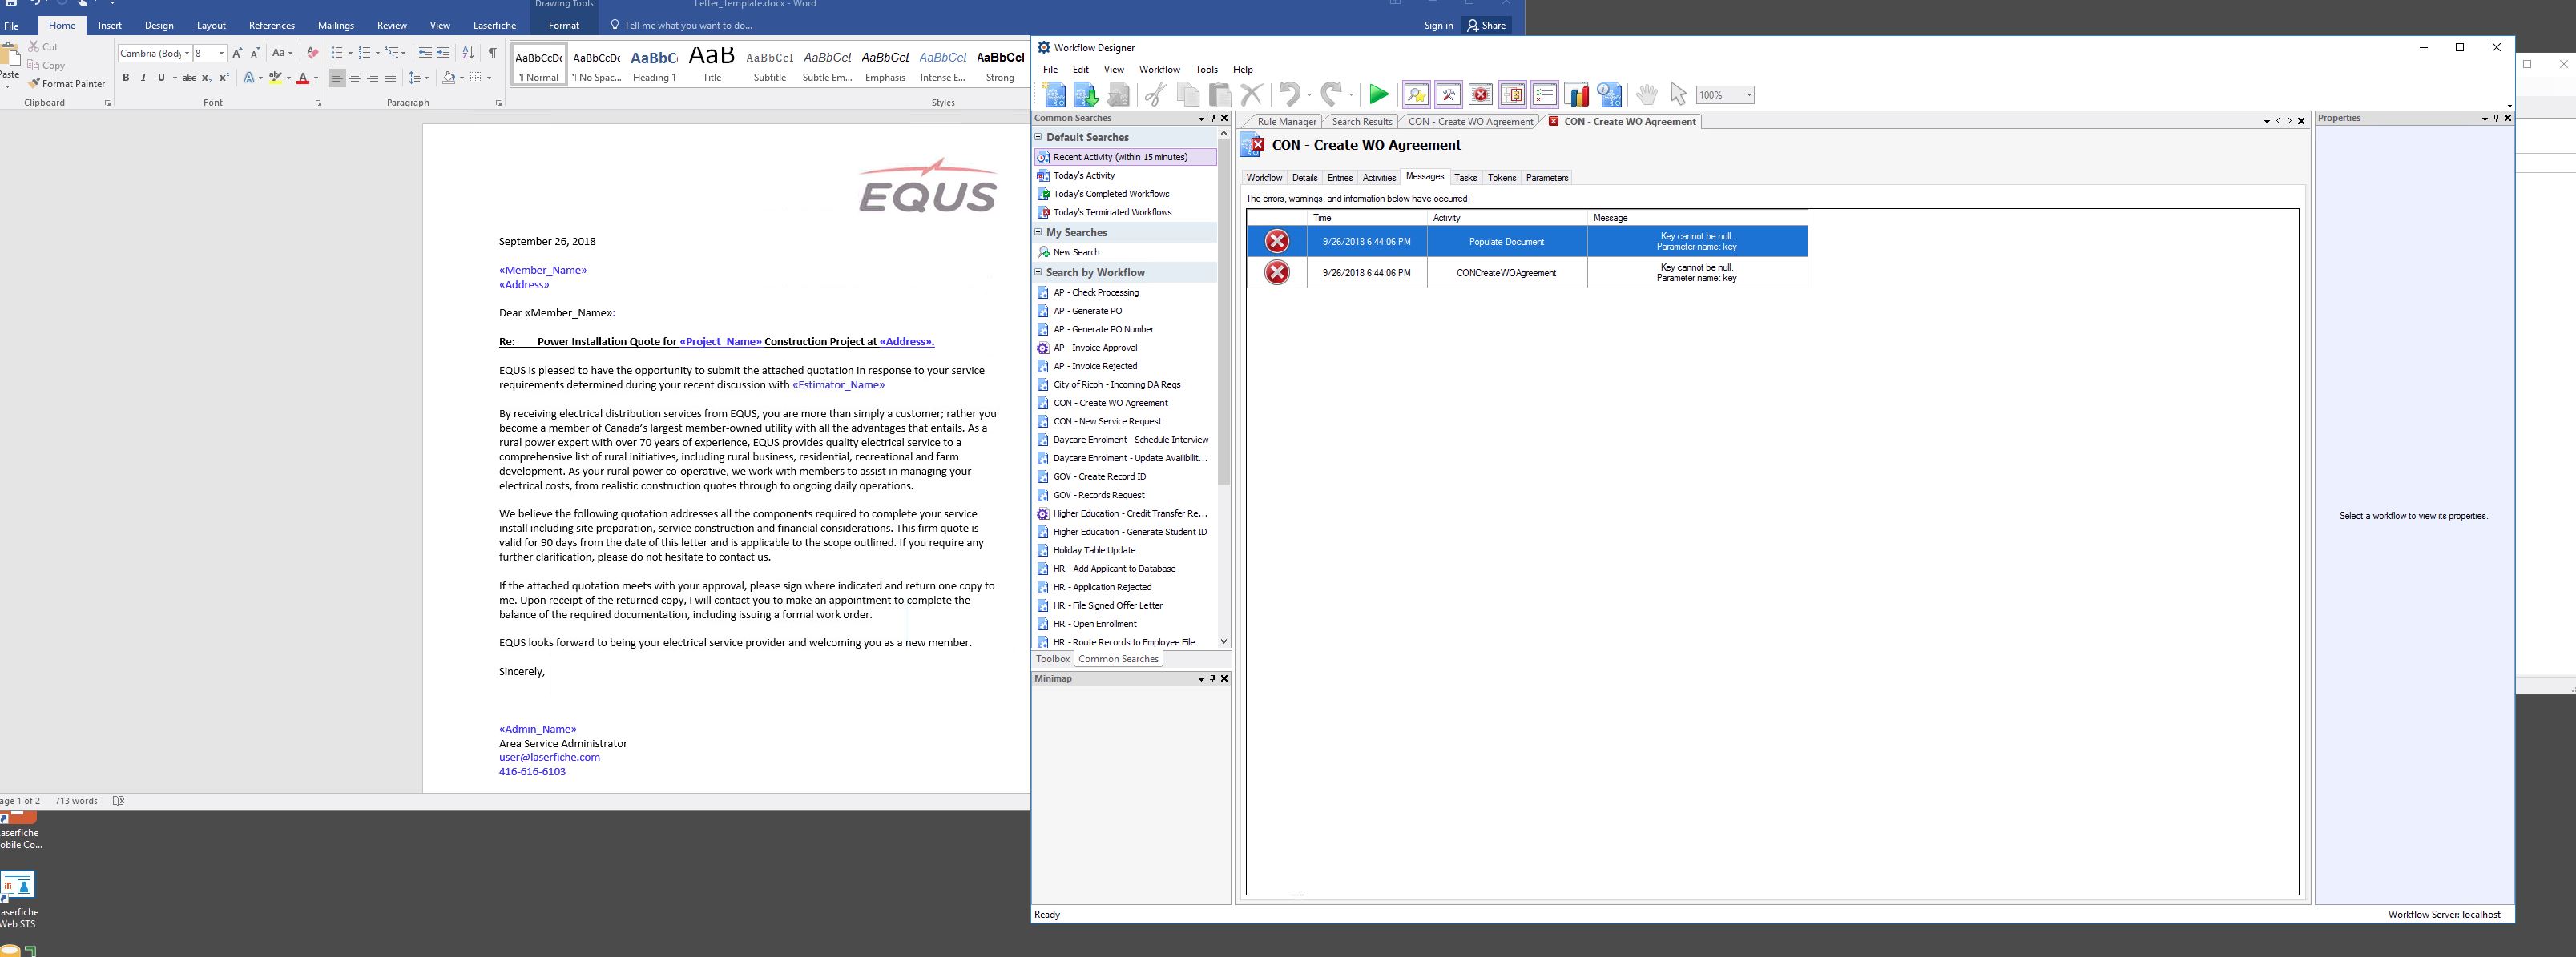
Task: Open the search workflow star magnifier icon
Action: (1416, 95)
